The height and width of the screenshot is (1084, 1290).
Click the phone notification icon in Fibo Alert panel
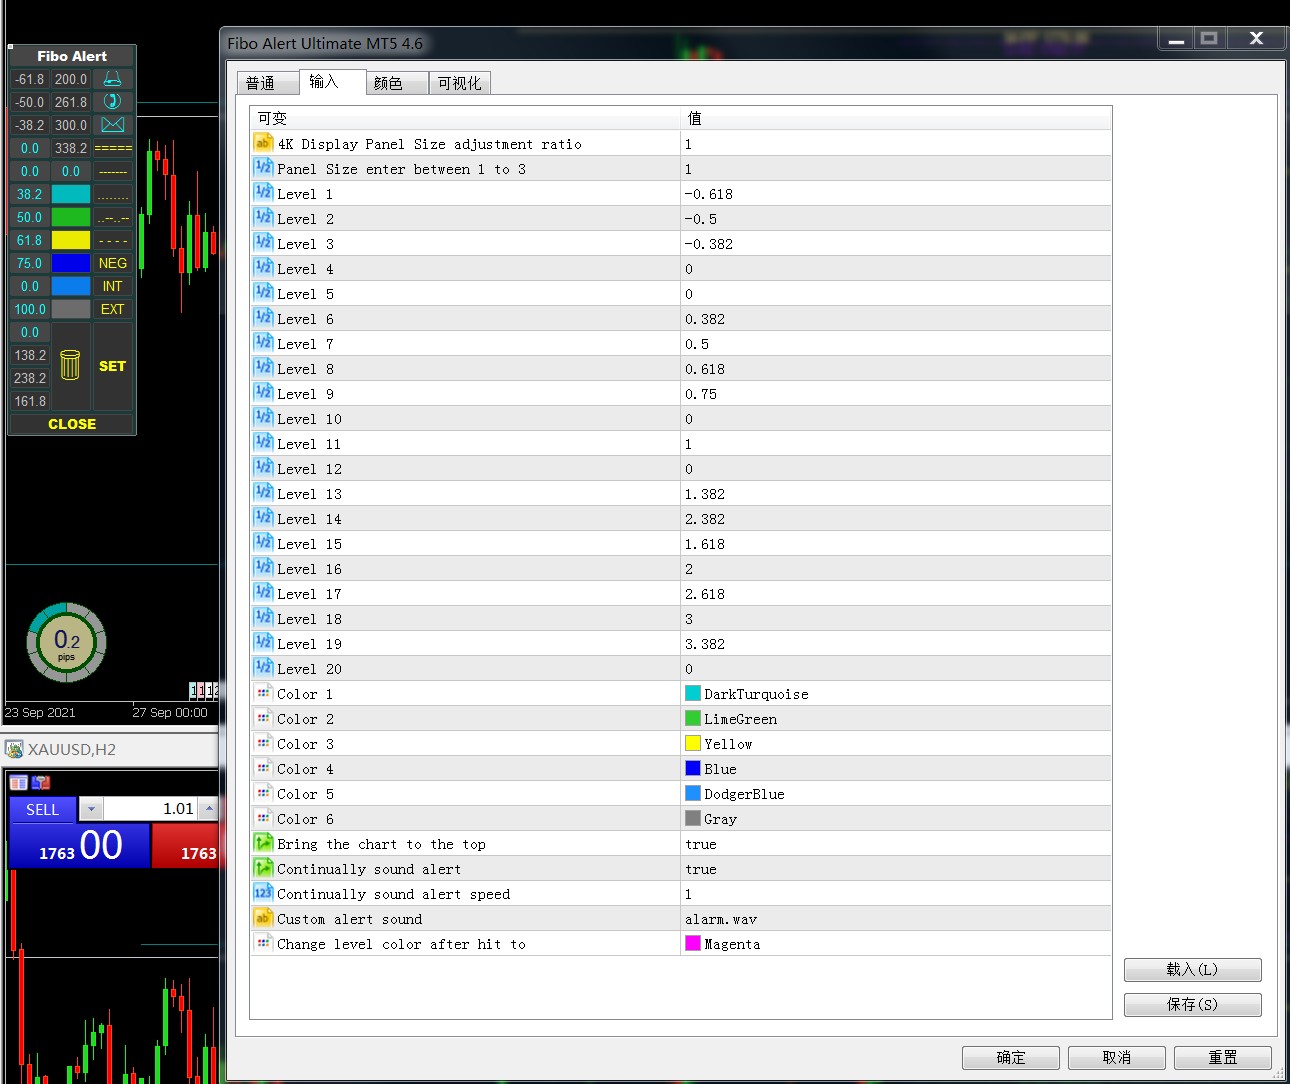pyautogui.click(x=113, y=102)
